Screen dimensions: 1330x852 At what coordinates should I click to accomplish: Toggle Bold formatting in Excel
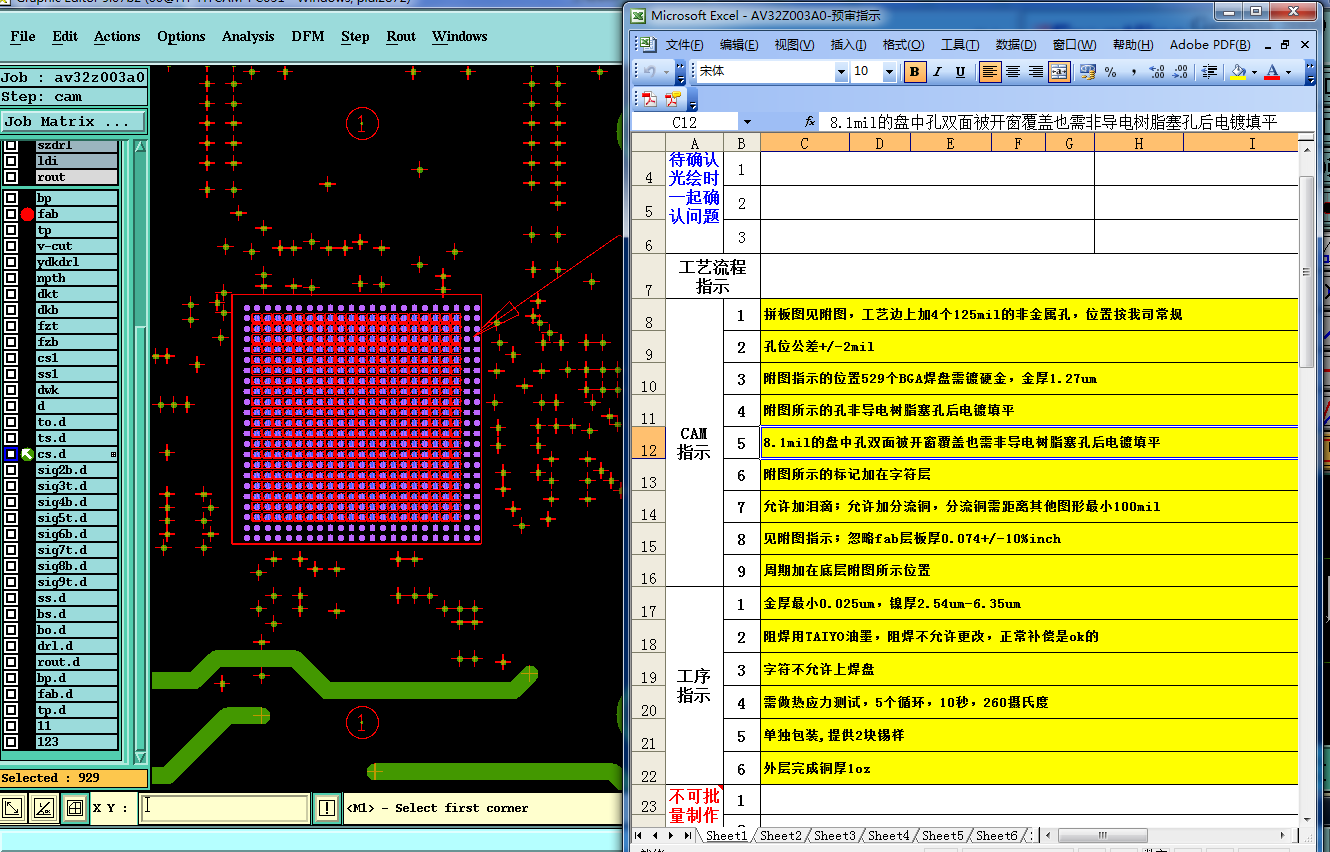pyautogui.click(x=914, y=72)
